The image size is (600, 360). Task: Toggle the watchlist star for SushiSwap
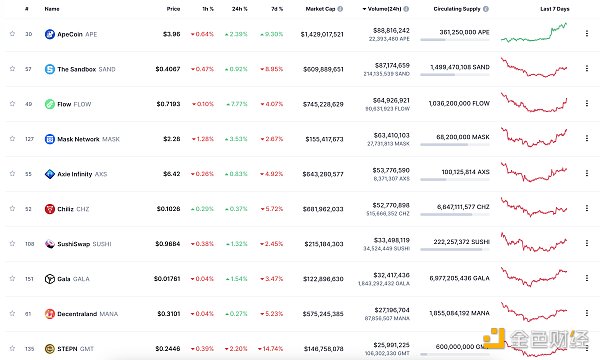click(12, 243)
